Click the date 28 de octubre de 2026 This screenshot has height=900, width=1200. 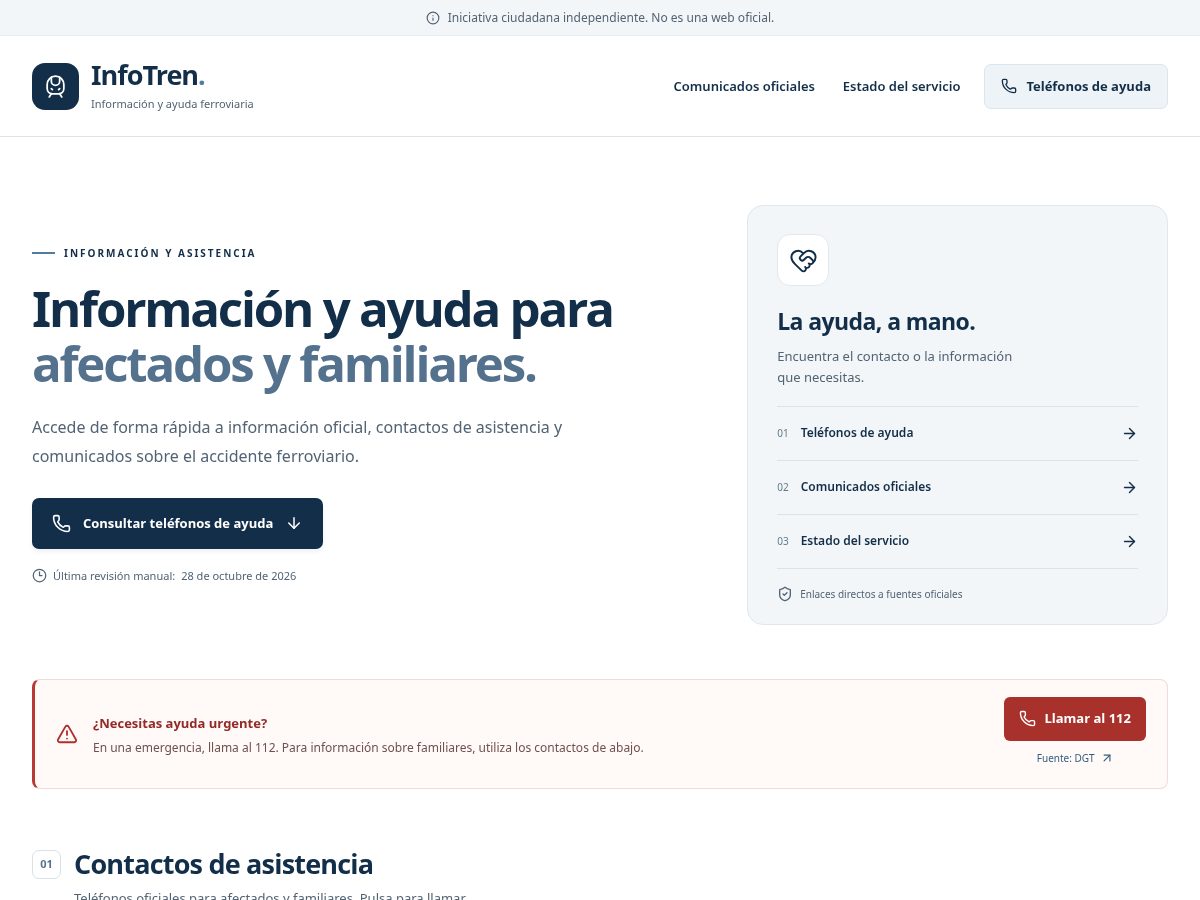[238, 576]
